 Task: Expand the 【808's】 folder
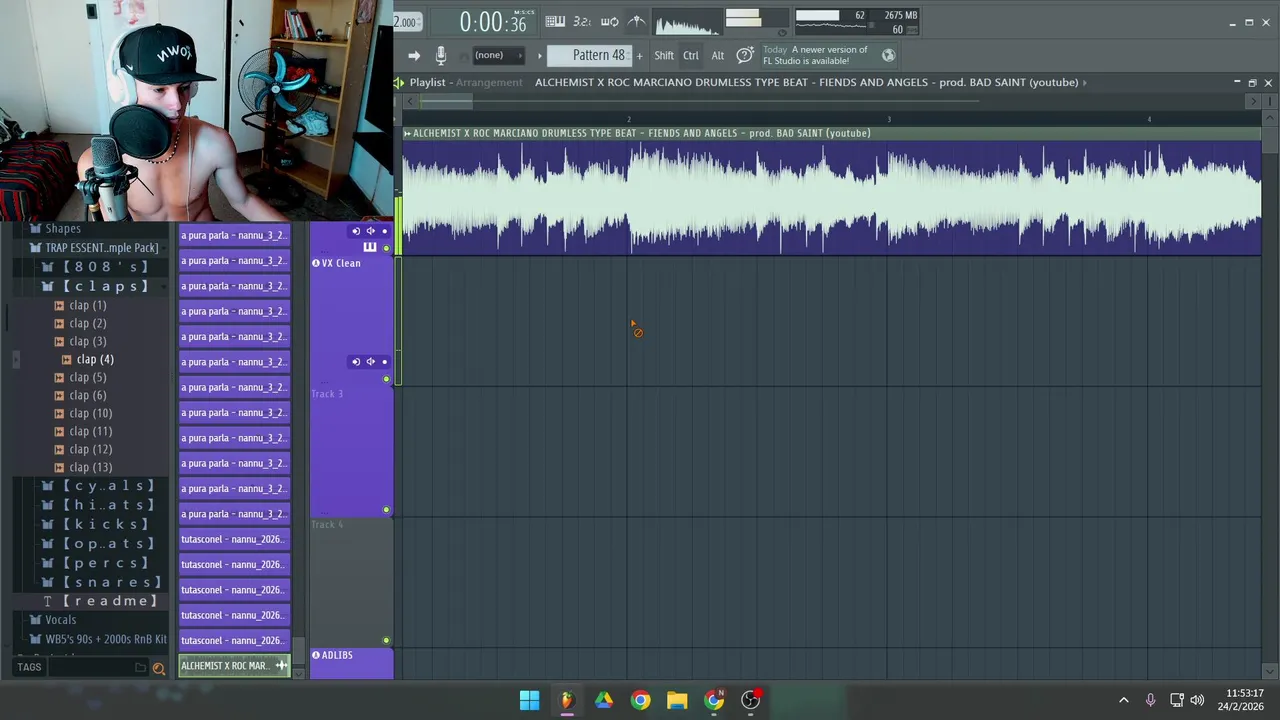[98, 267]
